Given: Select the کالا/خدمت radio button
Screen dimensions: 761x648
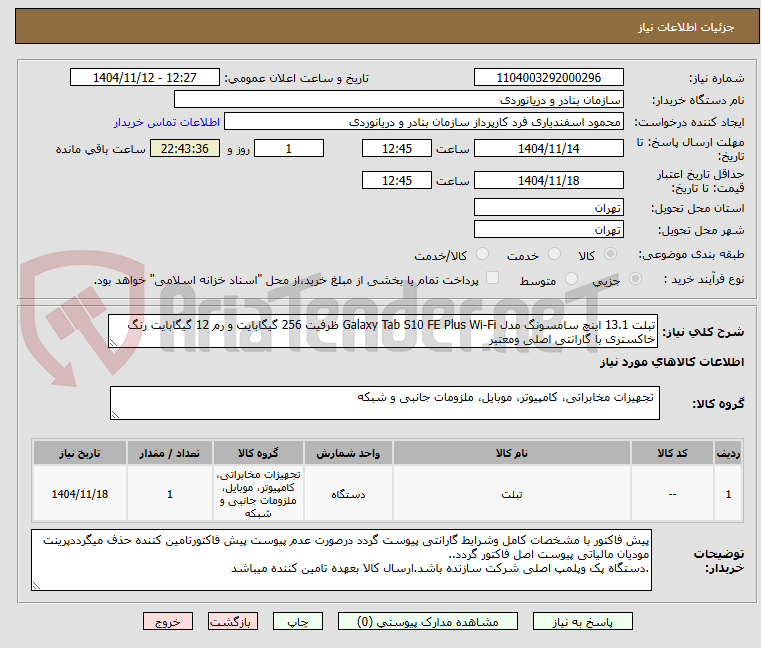Looking at the screenshot, I should [x=482, y=254].
